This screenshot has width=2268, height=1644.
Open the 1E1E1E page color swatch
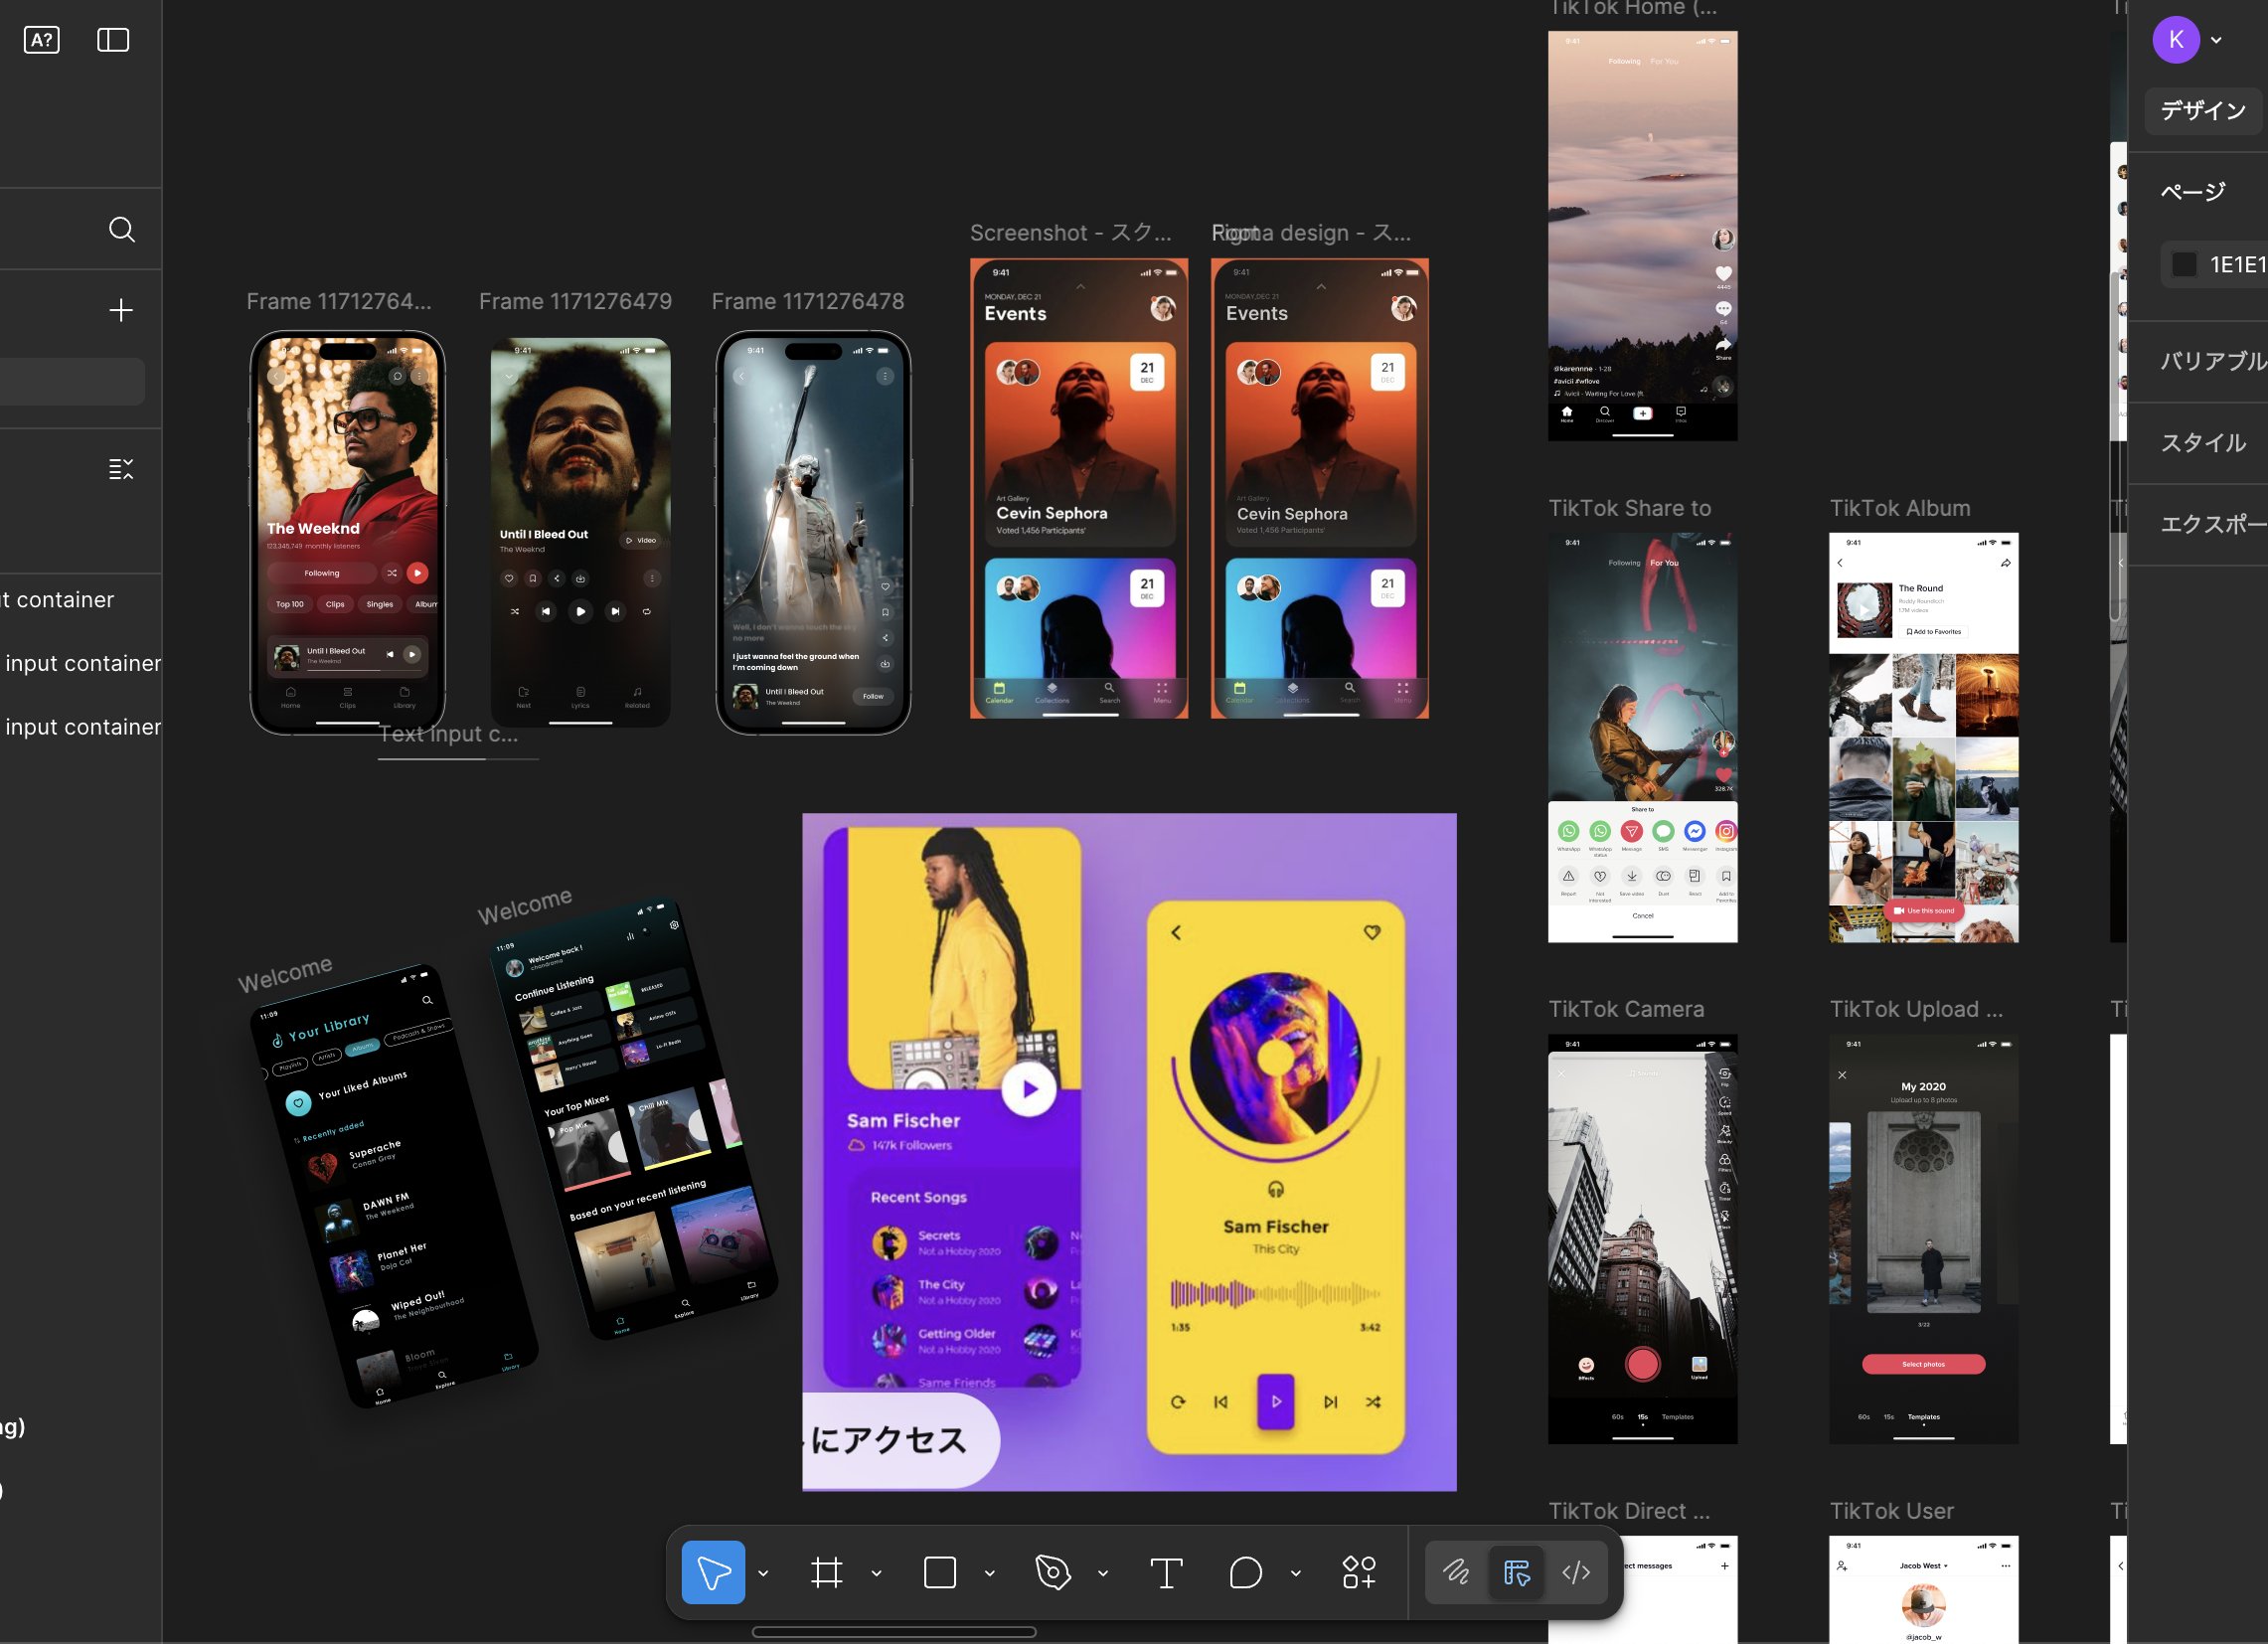click(2184, 264)
